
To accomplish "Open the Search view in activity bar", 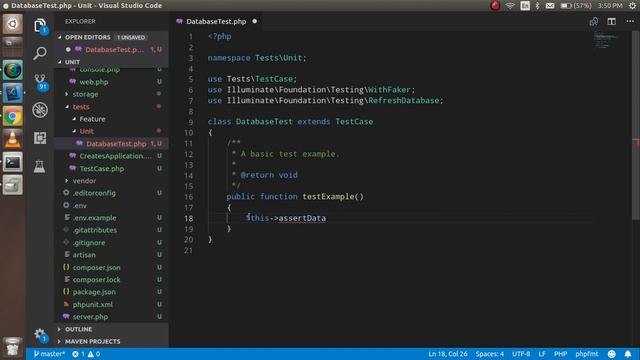I will click(40, 53).
